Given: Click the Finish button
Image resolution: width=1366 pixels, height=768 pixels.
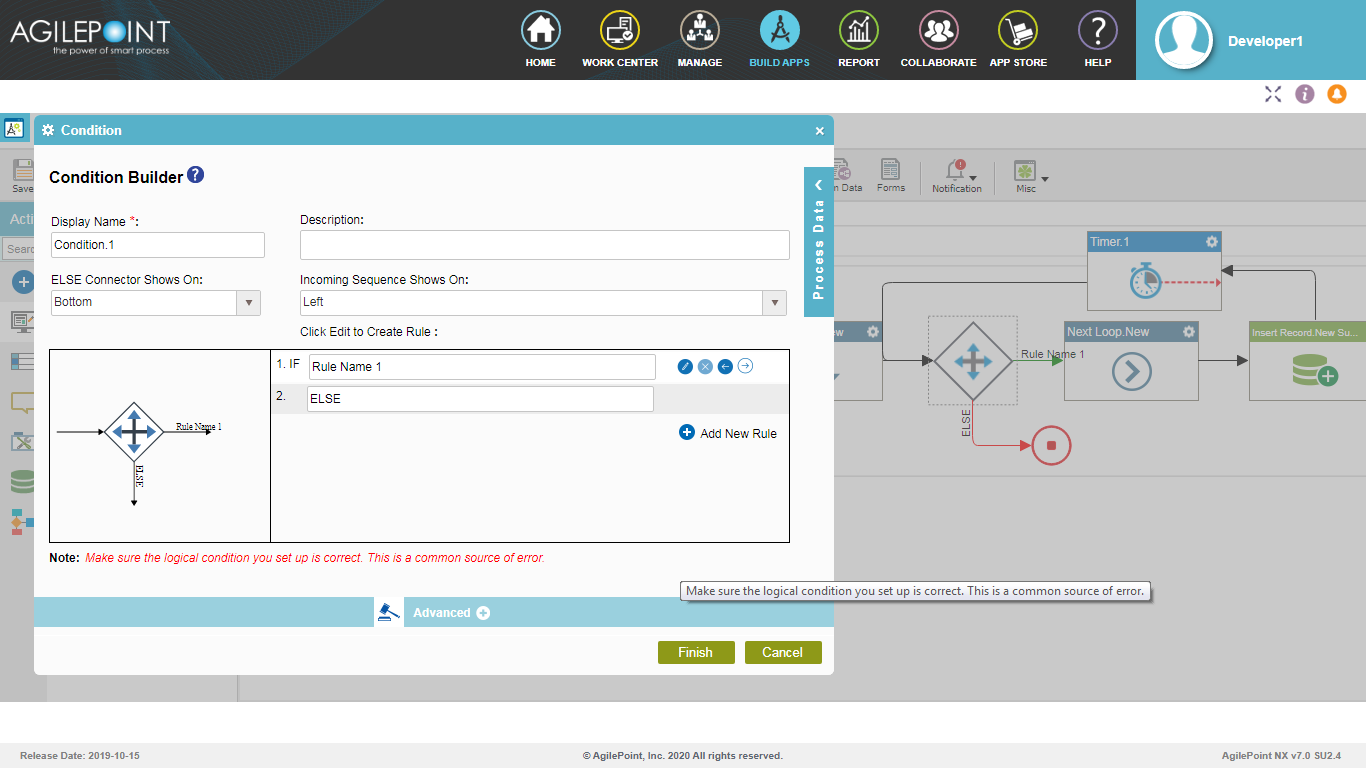Looking at the screenshot, I should point(695,652).
